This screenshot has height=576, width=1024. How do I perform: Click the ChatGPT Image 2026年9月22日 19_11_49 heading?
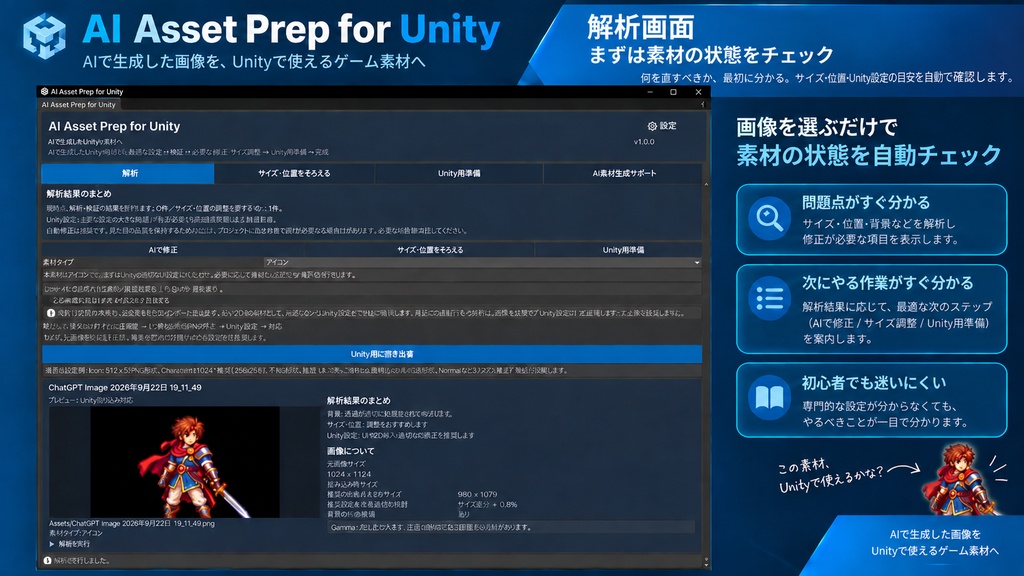click(x=125, y=387)
